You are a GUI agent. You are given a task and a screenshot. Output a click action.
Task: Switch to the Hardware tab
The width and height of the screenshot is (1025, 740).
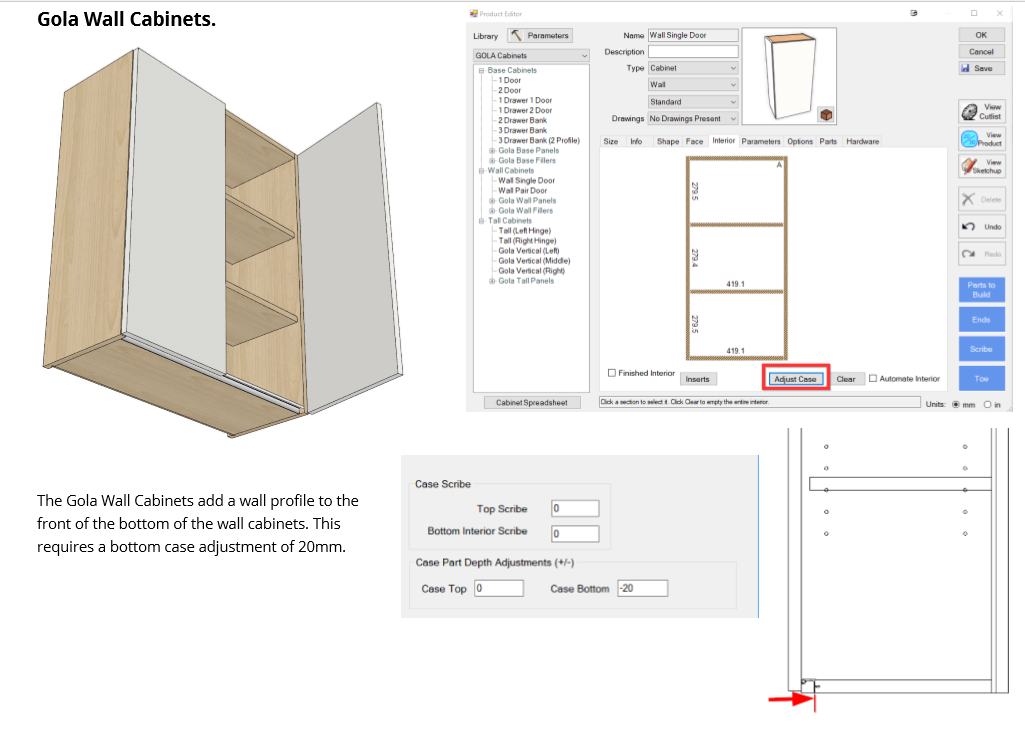[862, 142]
